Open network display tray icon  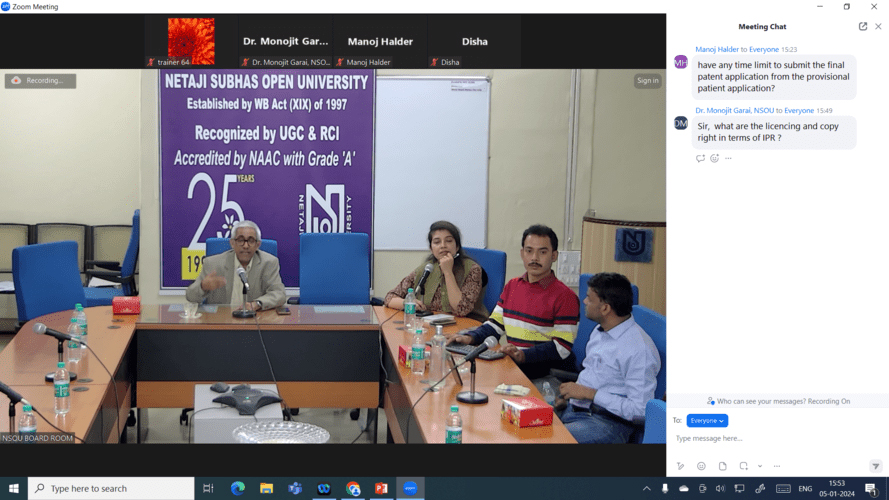pyautogui.click(x=739, y=489)
